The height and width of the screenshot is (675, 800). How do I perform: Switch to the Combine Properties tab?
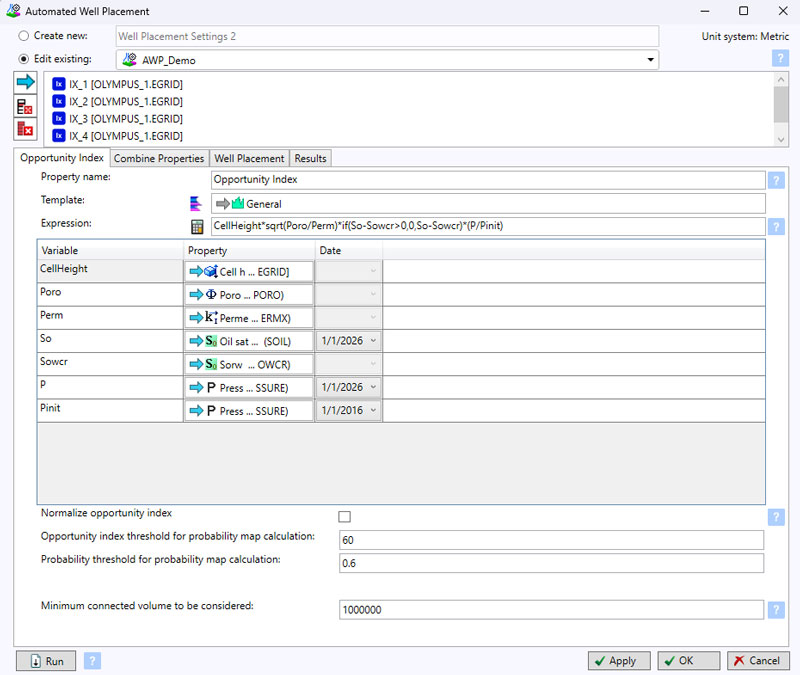159,158
